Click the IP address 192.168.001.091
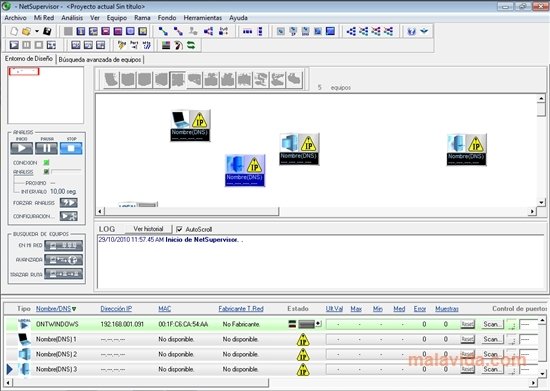 point(122,324)
